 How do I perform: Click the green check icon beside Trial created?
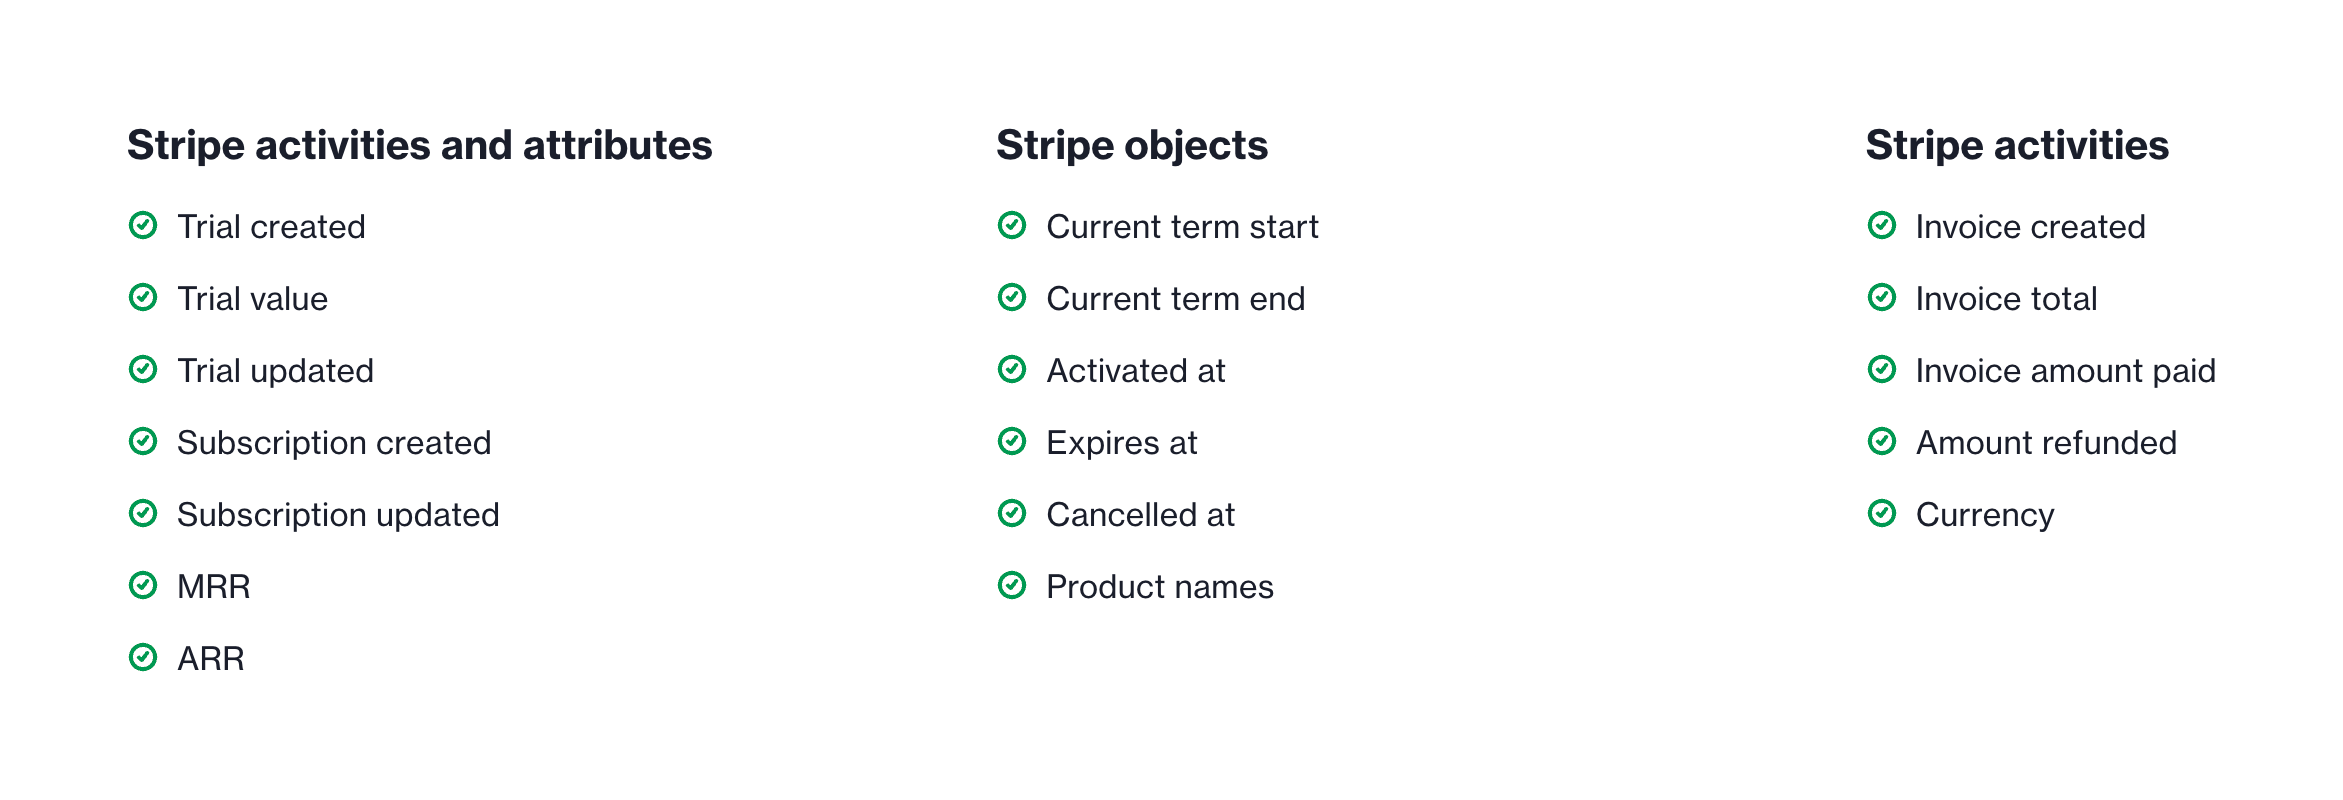pyautogui.click(x=143, y=226)
